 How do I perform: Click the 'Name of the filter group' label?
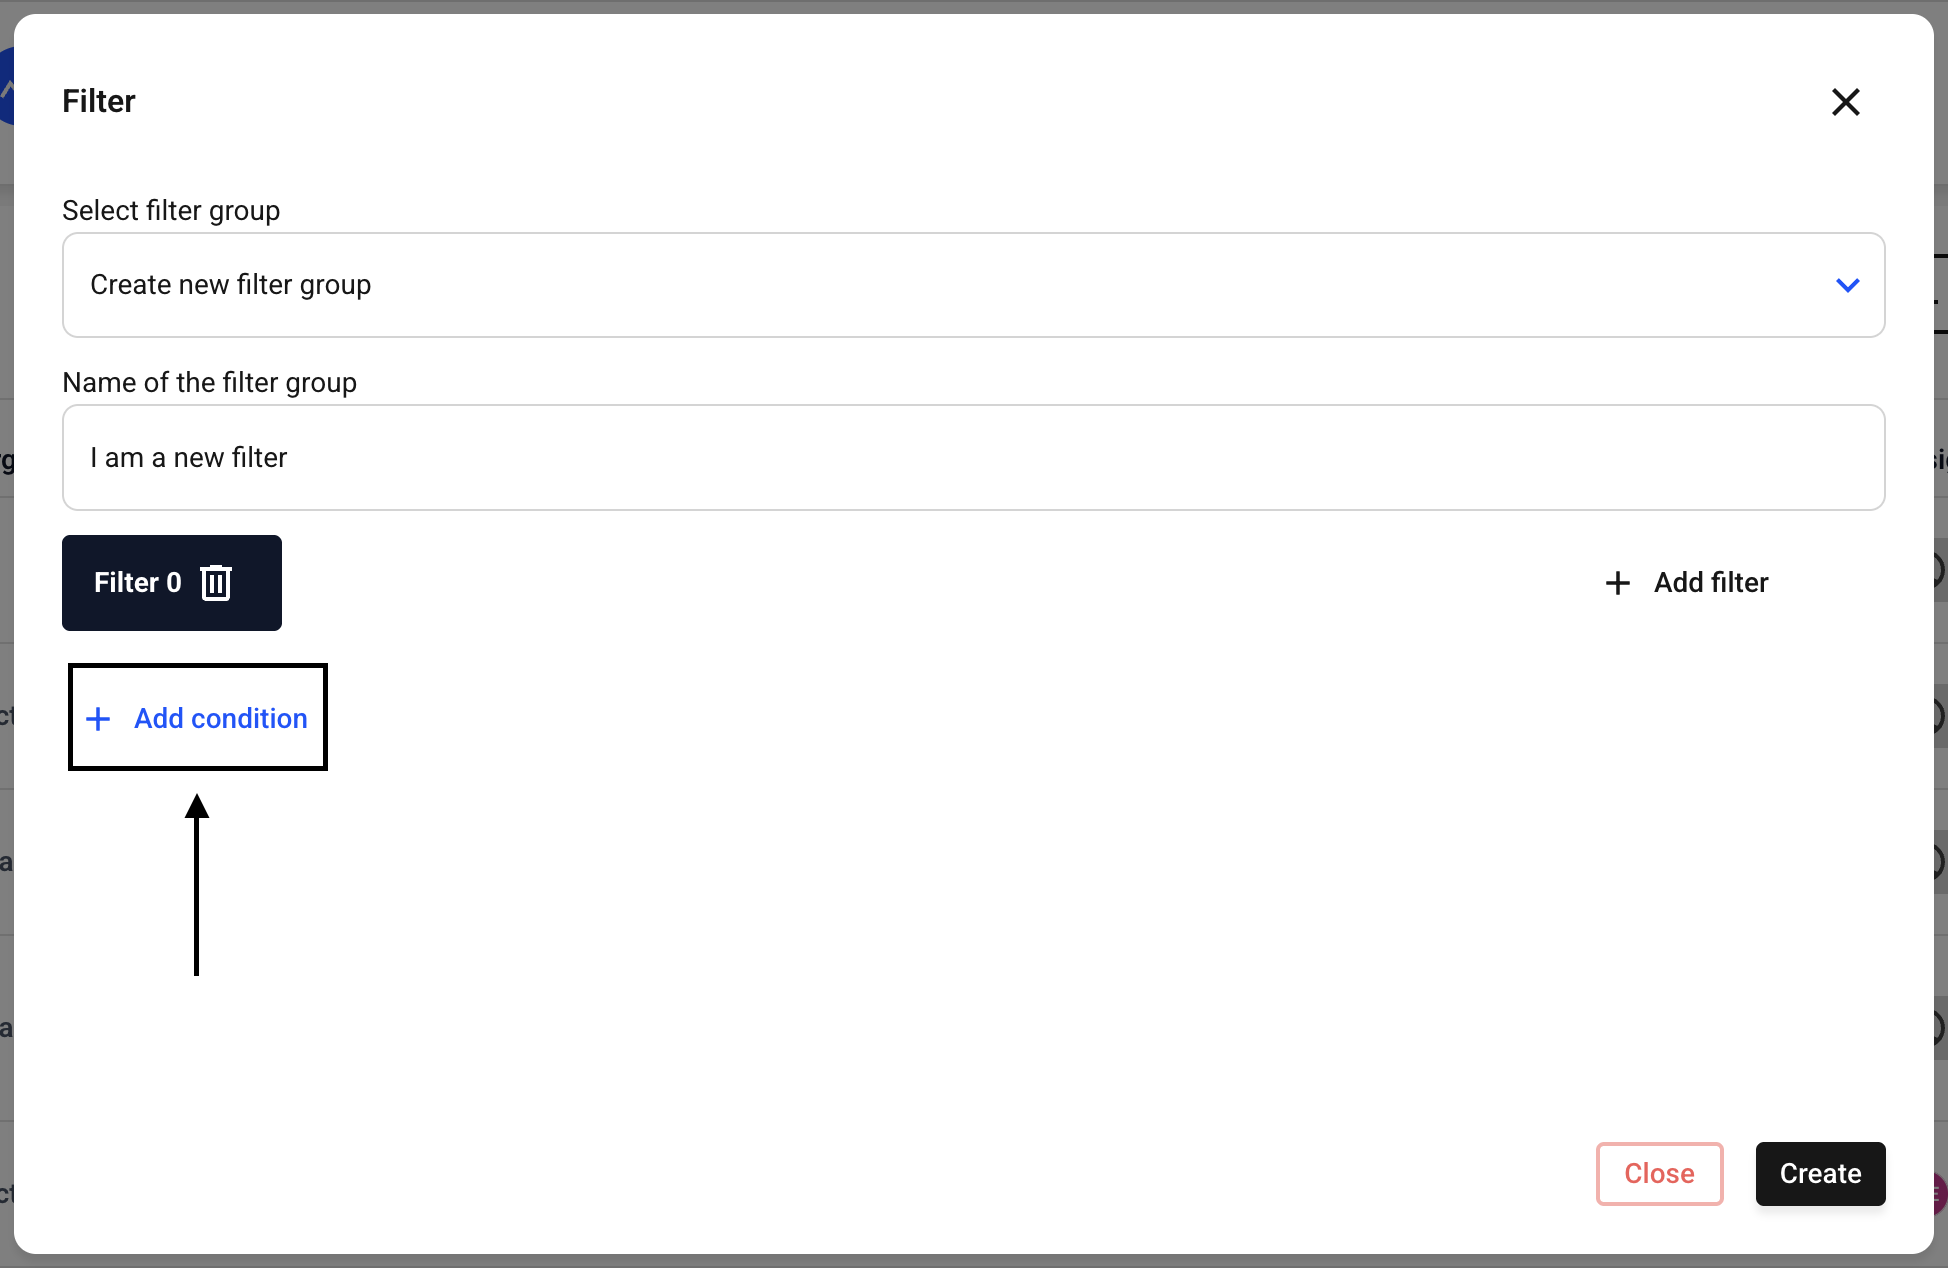point(209,382)
